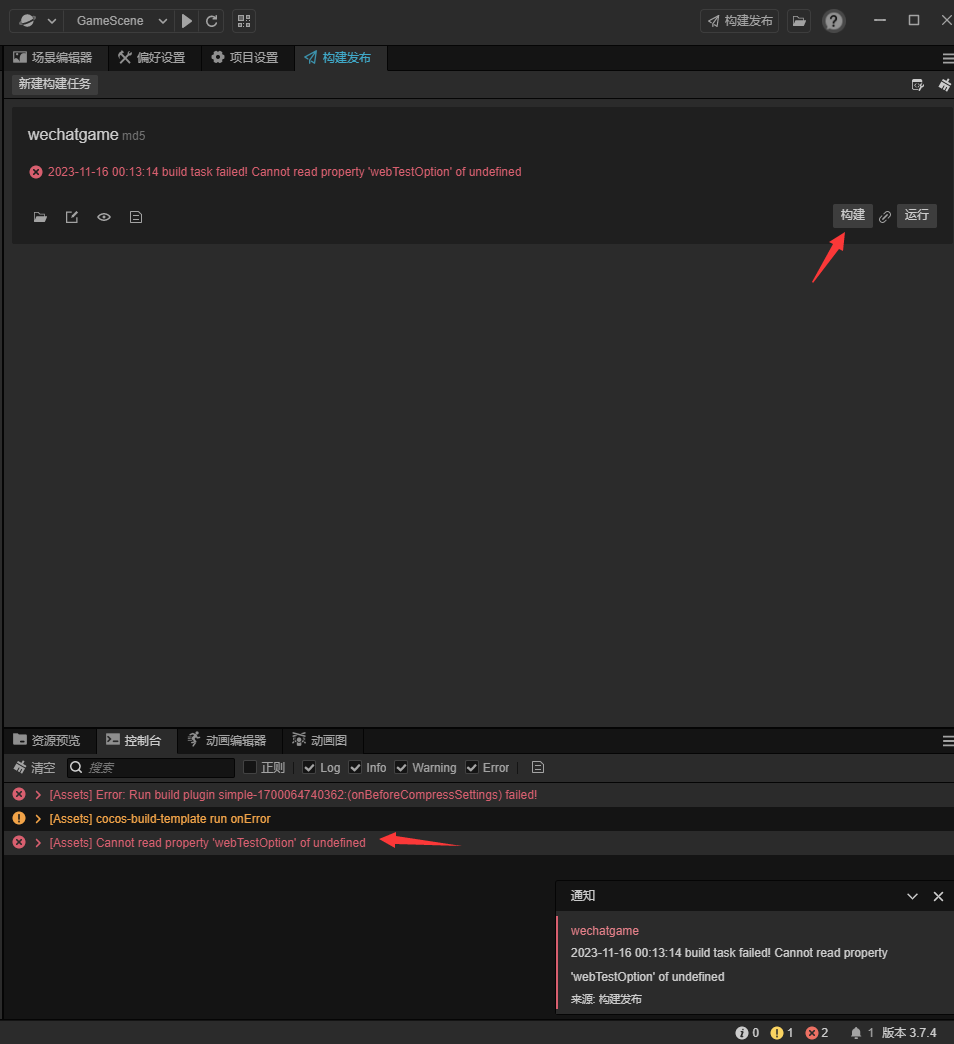Click the link icon between 构建 and 运行
This screenshot has height=1044, width=954.
[x=885, y=216]
